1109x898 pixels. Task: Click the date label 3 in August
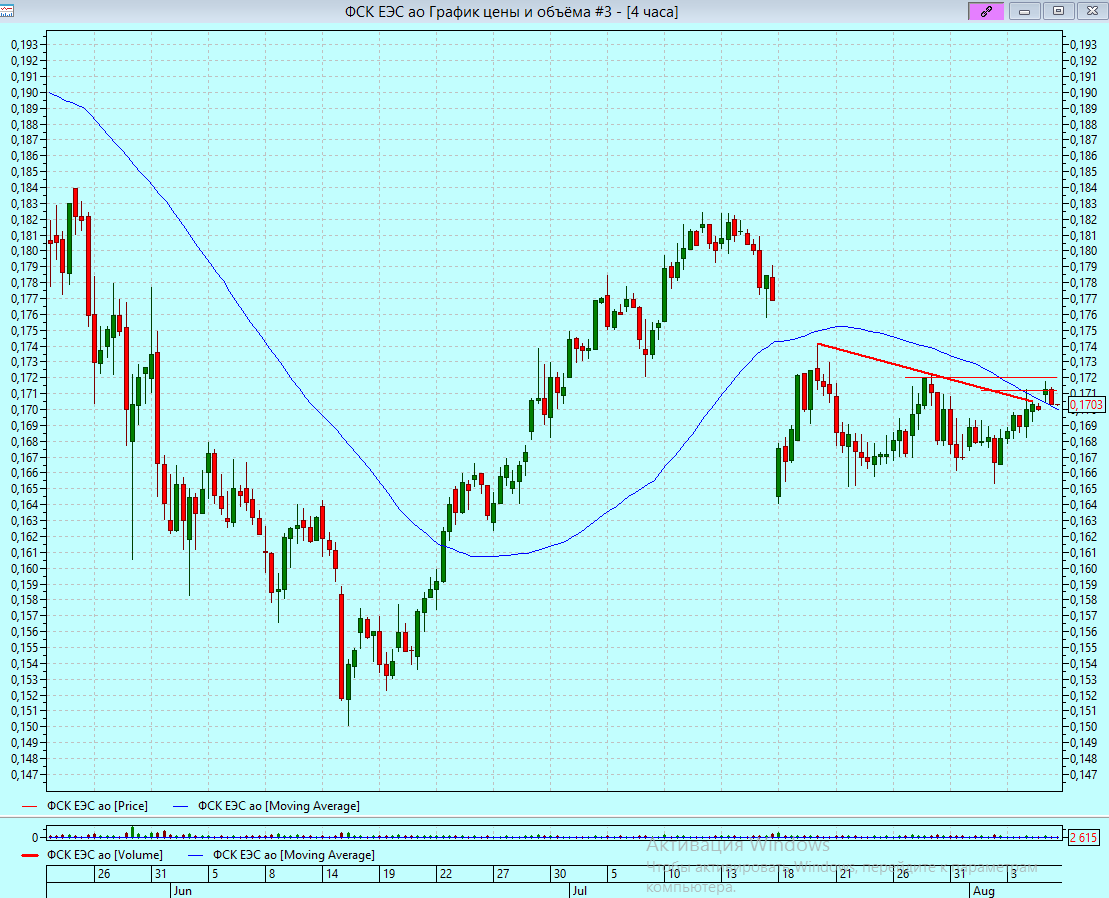1014,873
